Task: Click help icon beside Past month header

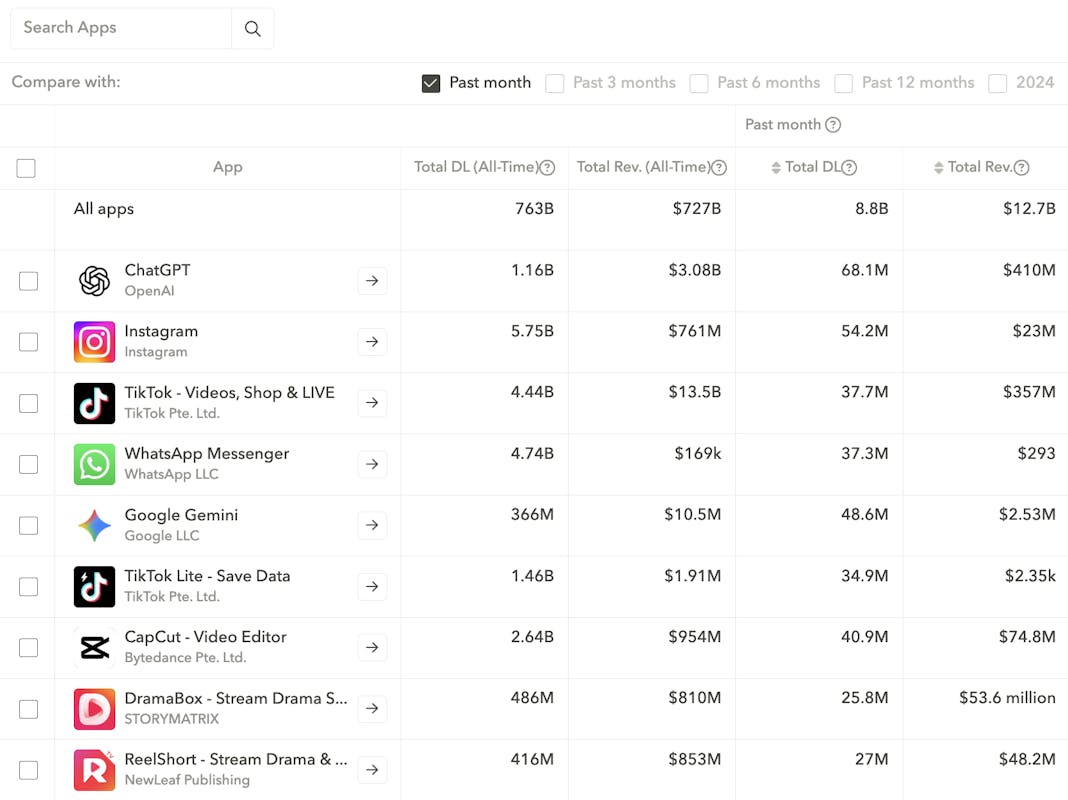Action: [833, 125]
